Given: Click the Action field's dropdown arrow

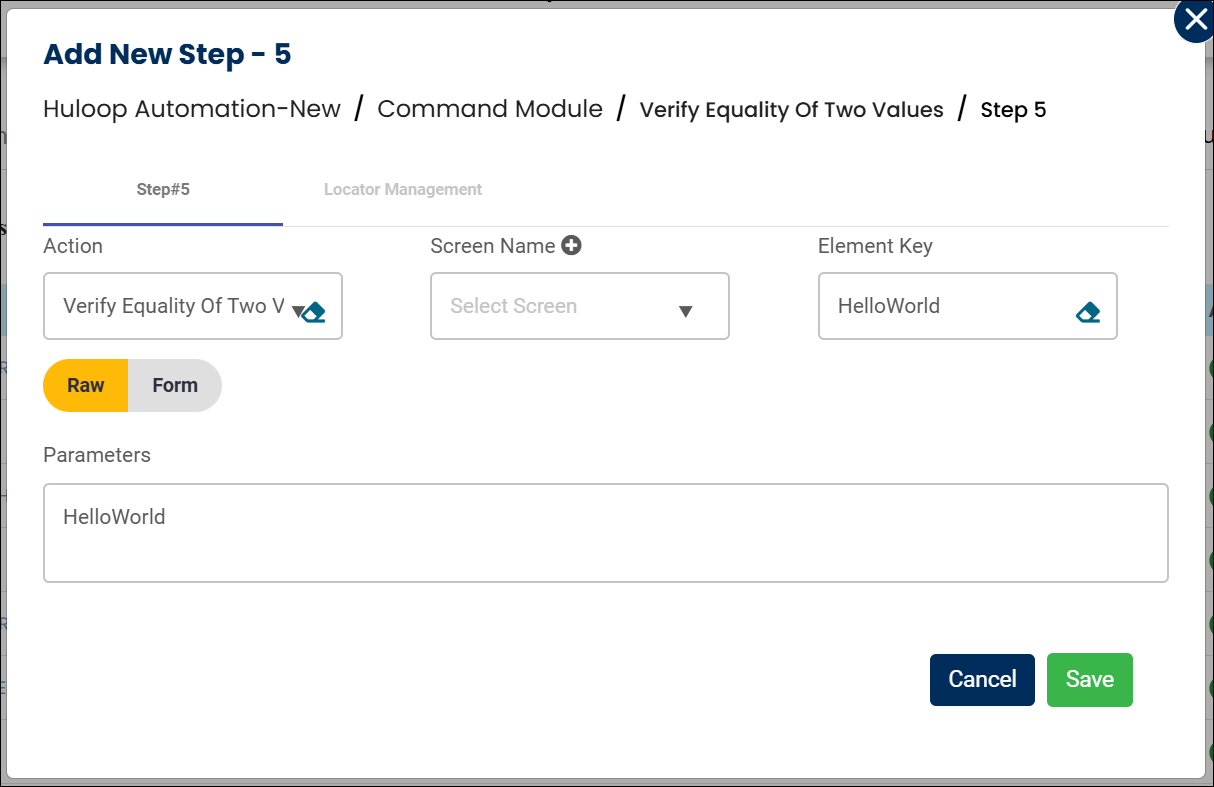Looking at the screenshot, I should coord(297,311).
